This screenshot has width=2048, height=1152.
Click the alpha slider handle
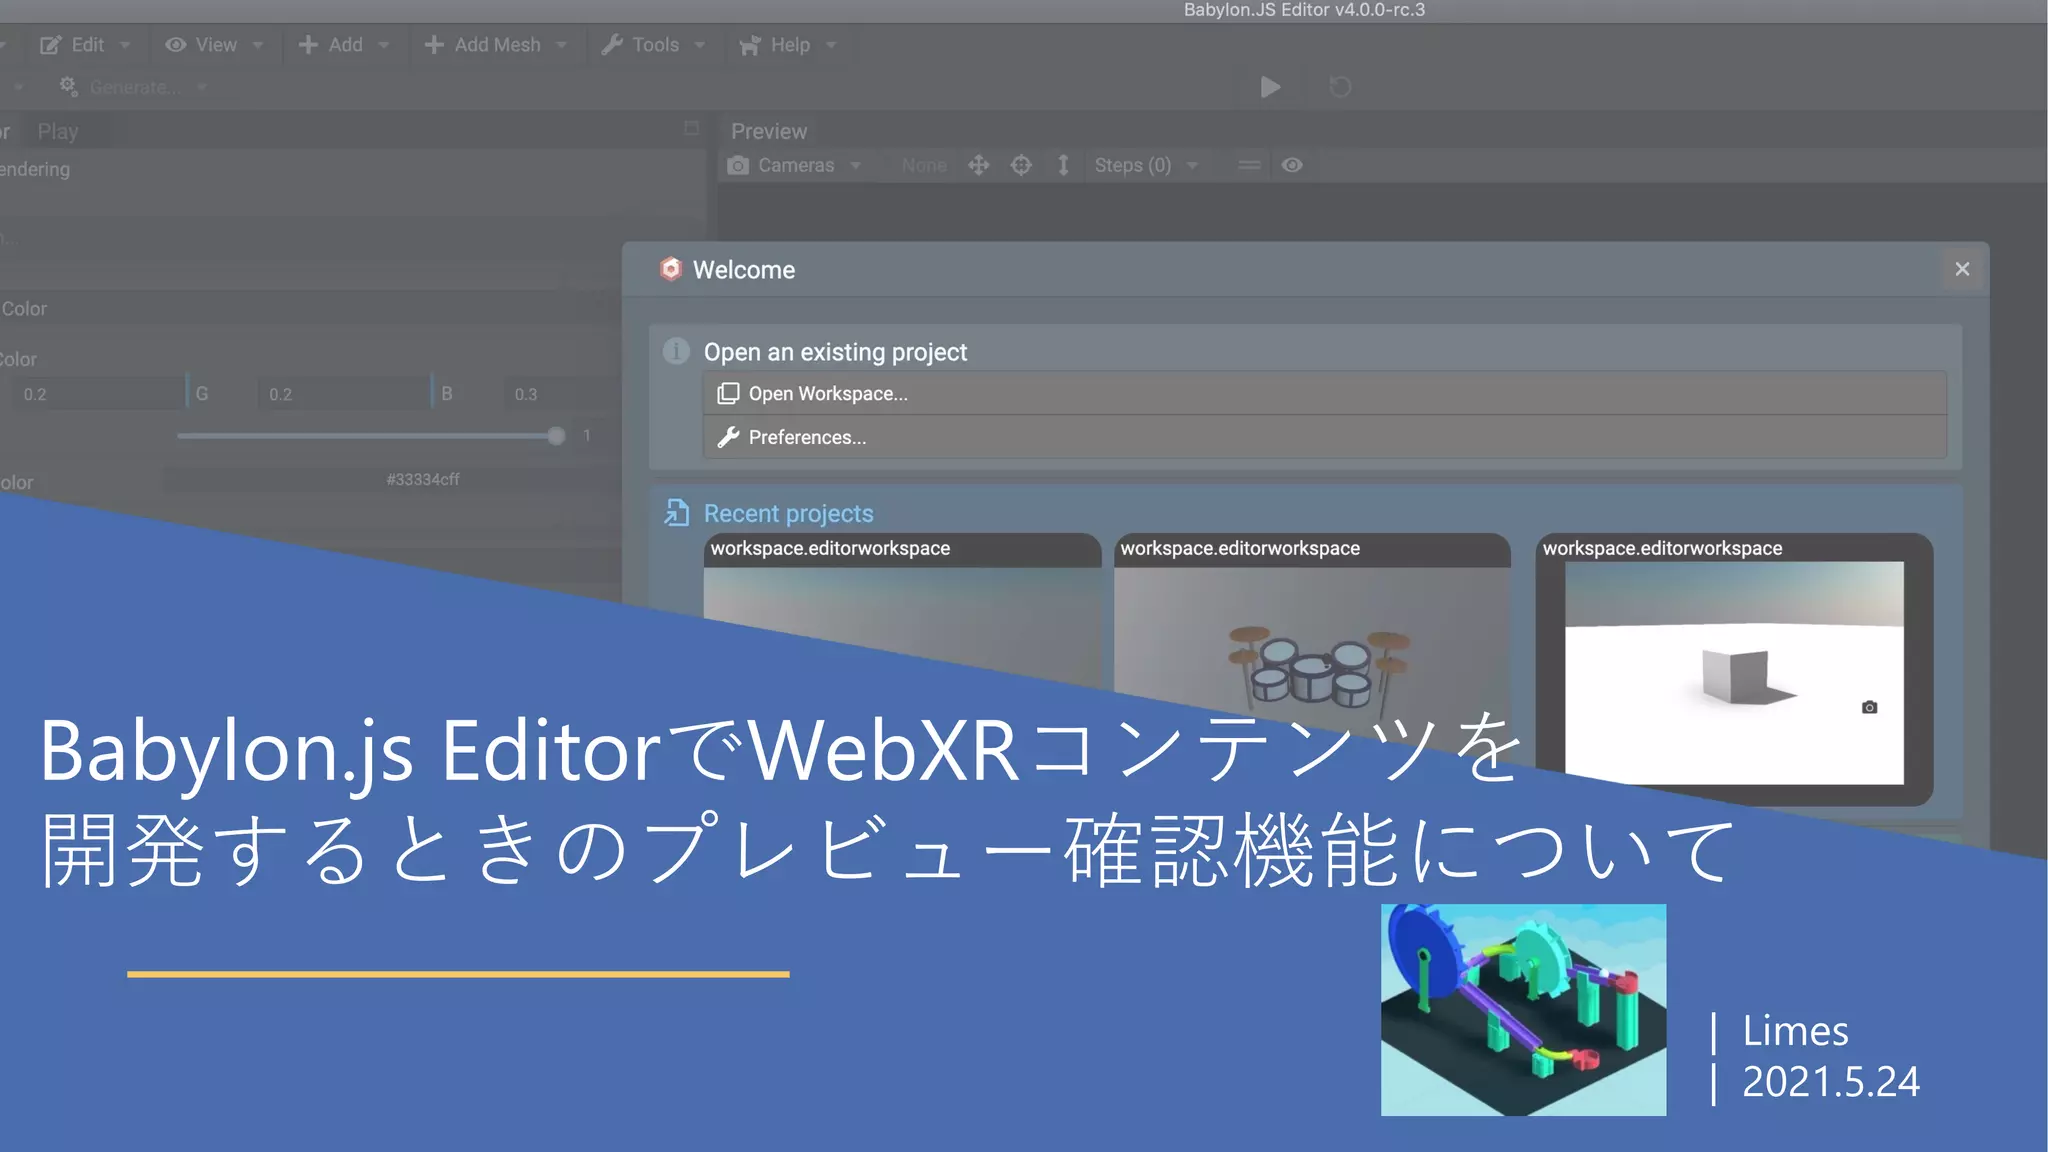tap(556, 436)
